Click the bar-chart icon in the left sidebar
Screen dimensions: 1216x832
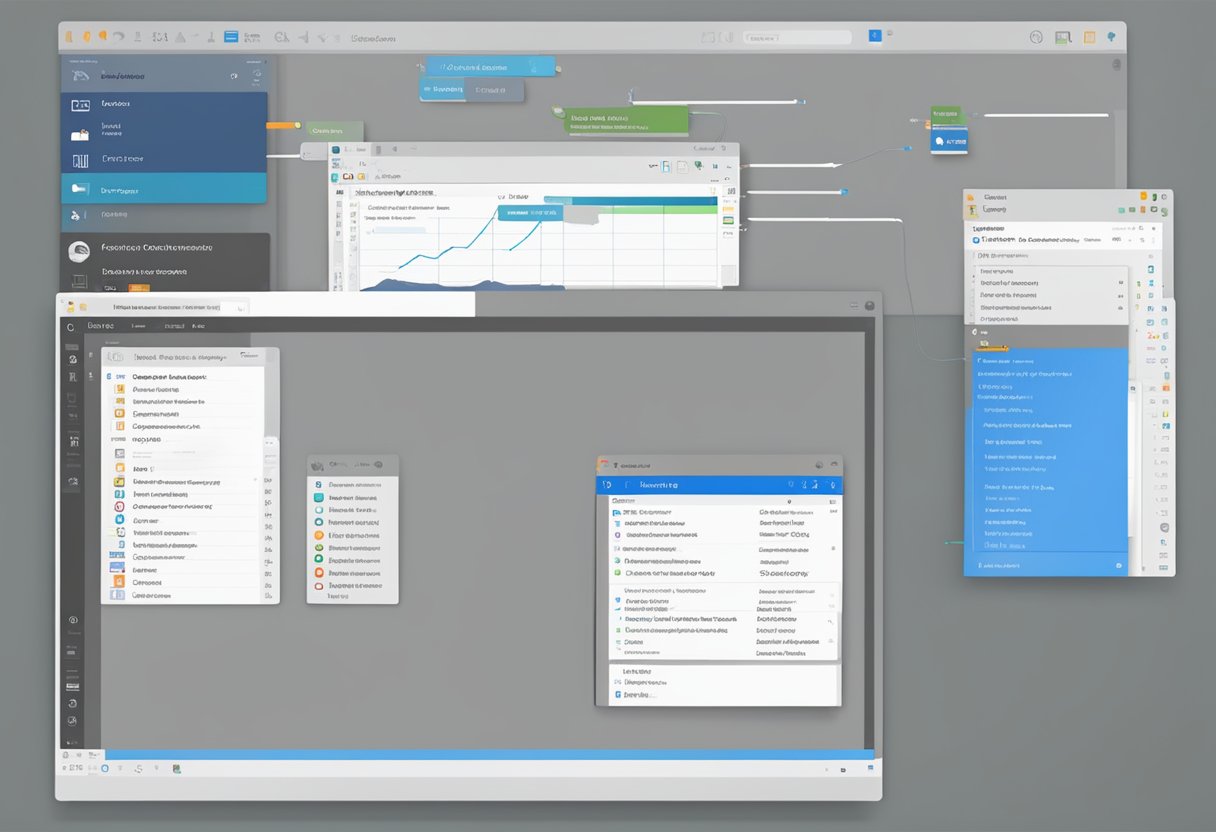[x=80, y=160]
